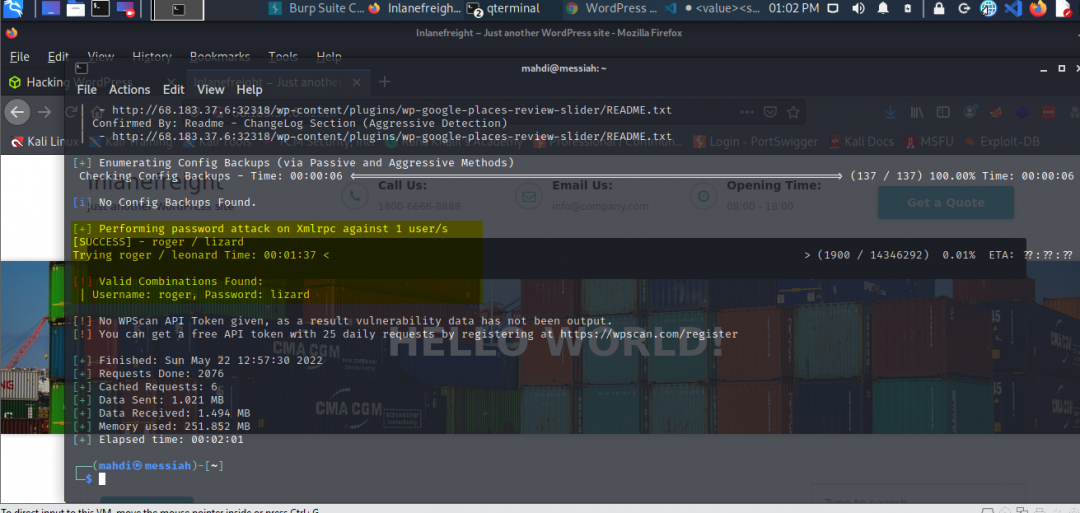
Task: Click the lock screen padlock icon
Action: point(938,9)
